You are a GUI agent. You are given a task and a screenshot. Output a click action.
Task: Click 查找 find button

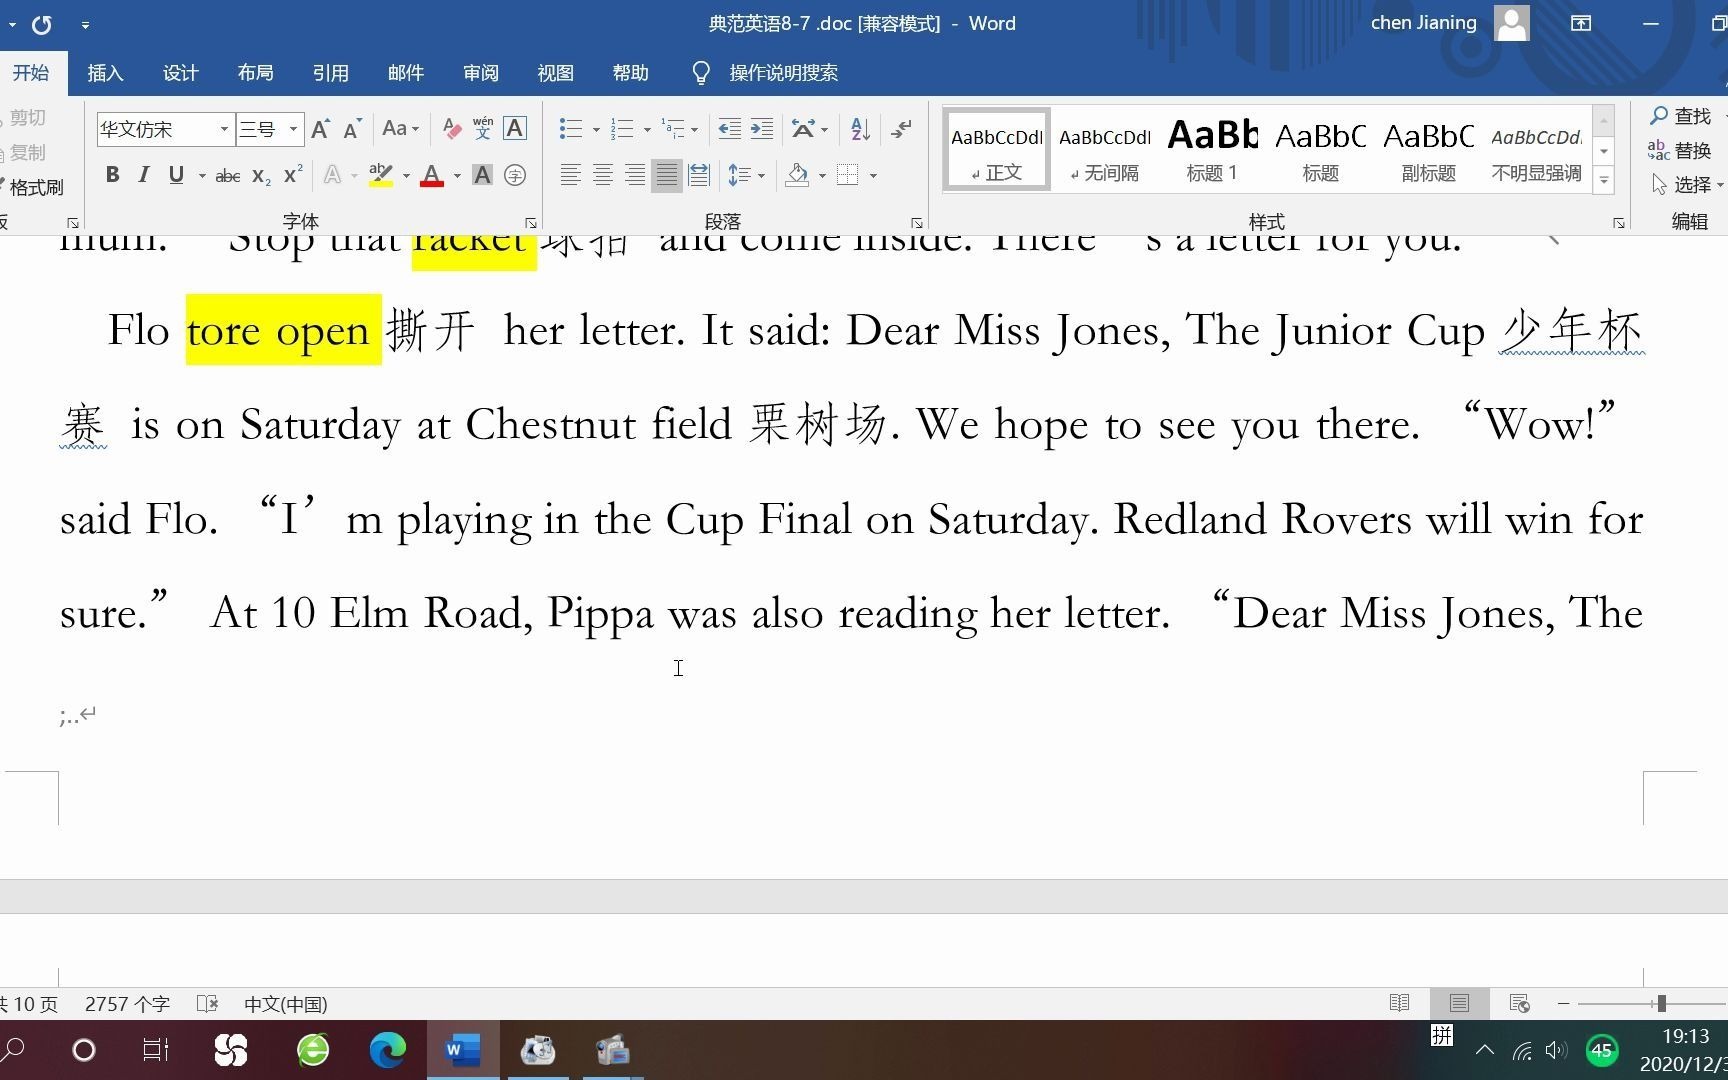pos(1682,116)
